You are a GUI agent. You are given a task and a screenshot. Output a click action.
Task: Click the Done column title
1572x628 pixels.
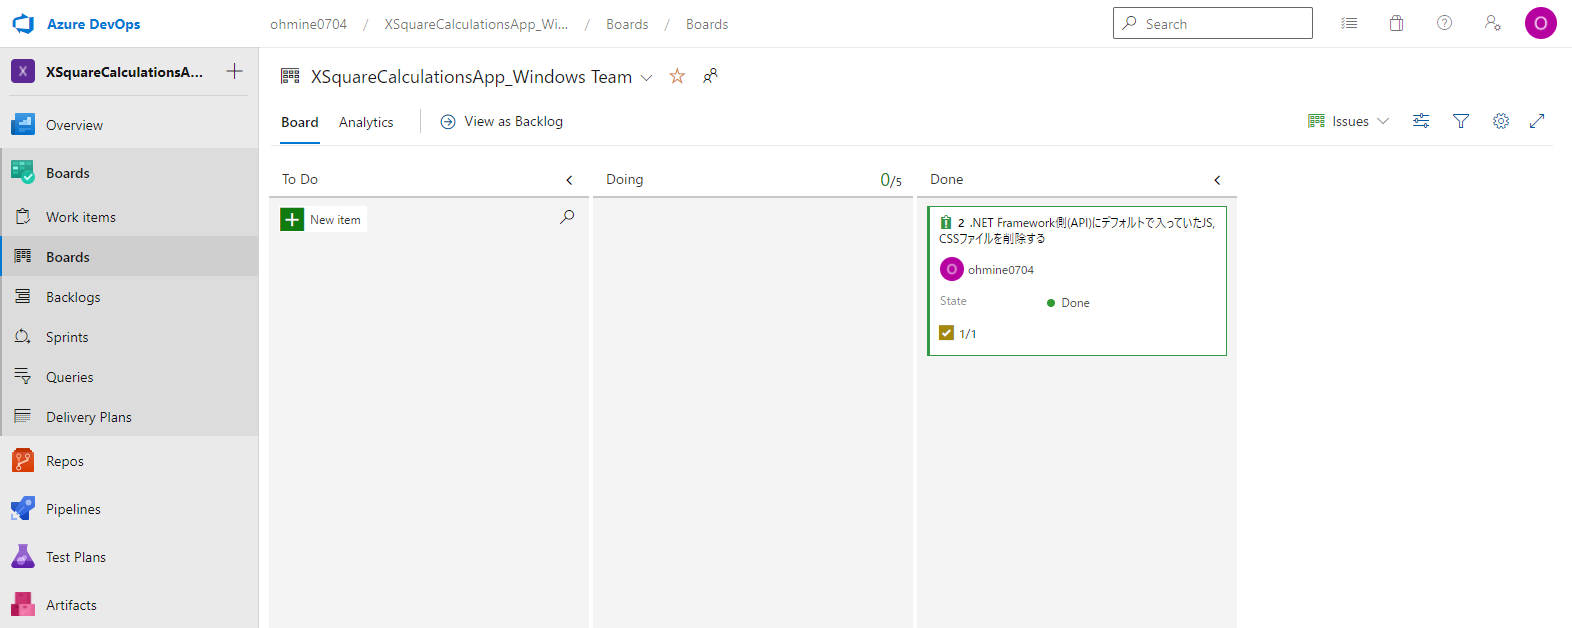point(947,179)
